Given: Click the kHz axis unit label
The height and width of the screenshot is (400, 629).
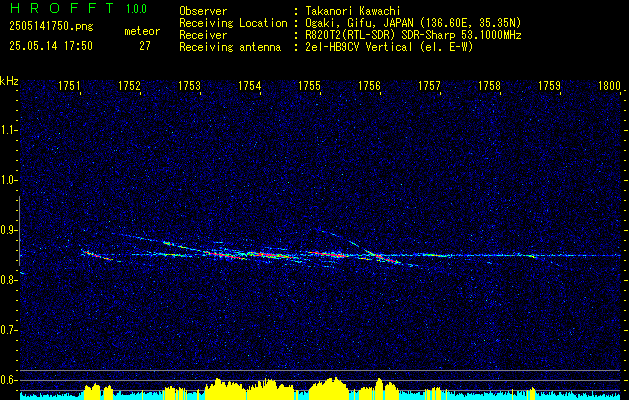Looking at the screenshot, I should 9,81.
